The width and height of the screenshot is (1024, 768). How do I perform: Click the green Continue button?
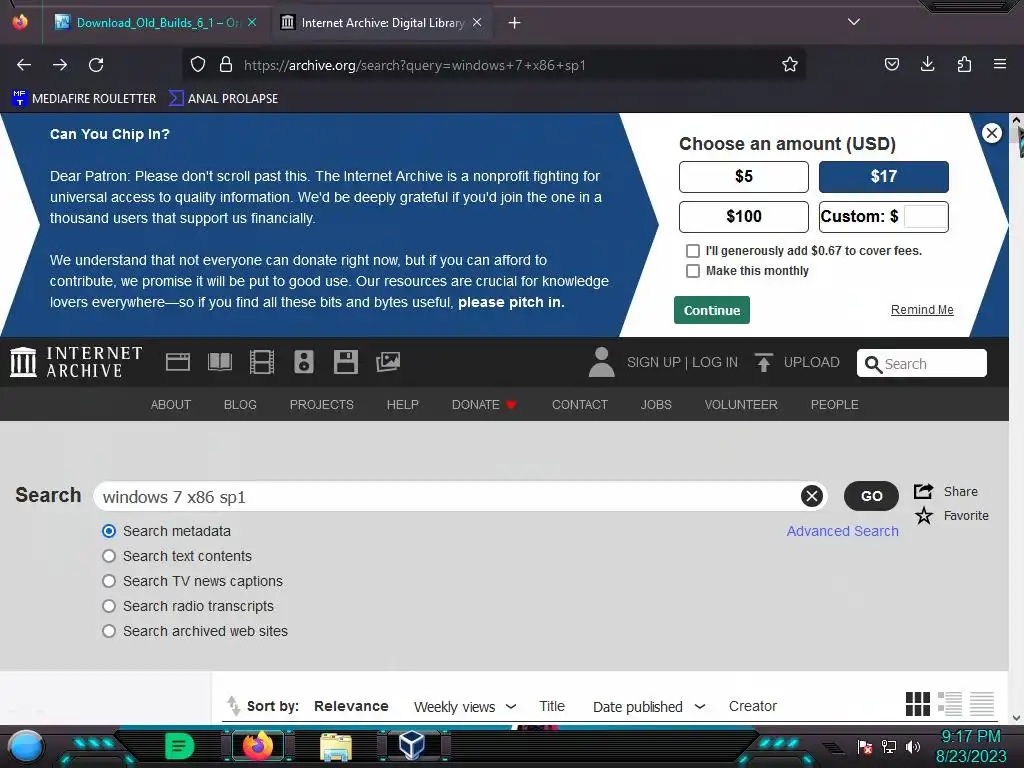point(712,310)
